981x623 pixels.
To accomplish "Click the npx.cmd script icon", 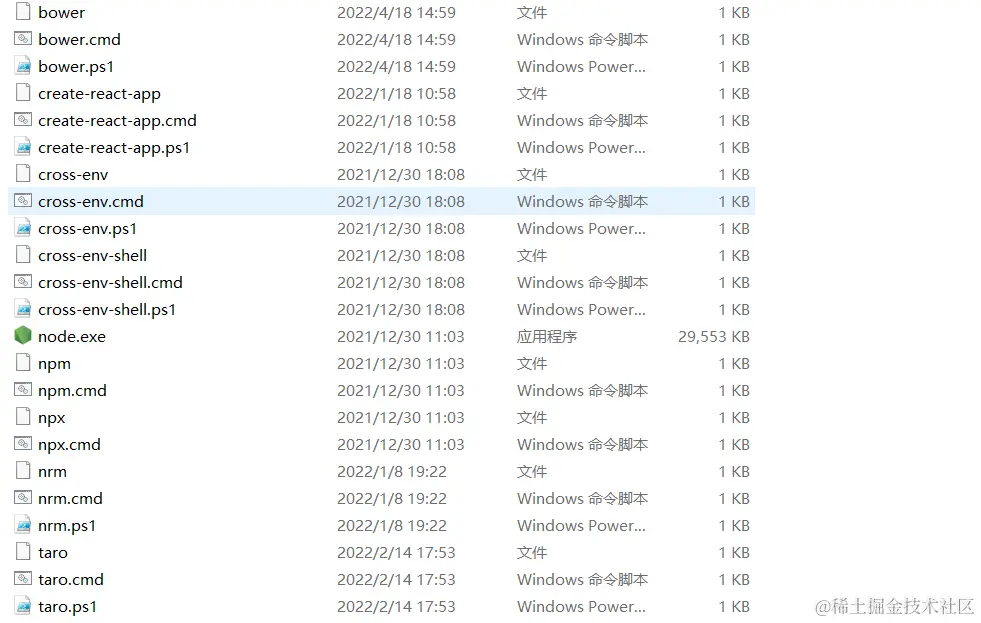I will [23, 443].
